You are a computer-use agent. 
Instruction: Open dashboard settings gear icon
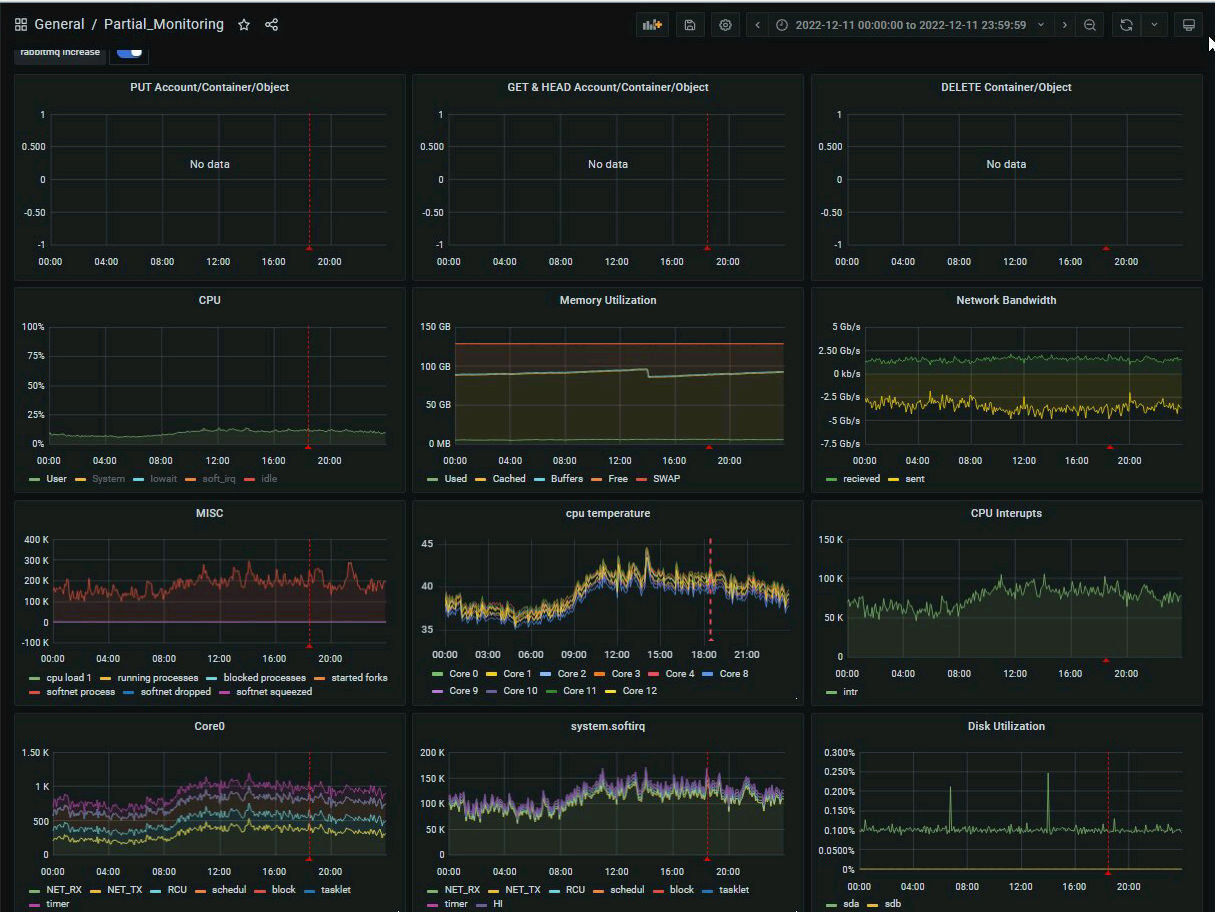point(725,25)
